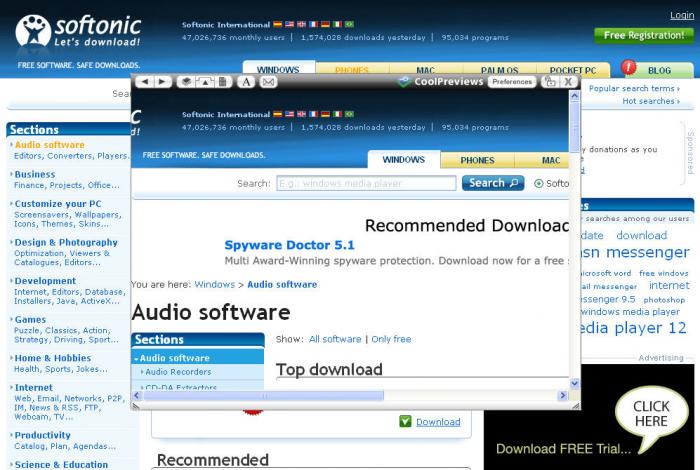Click Windows breadcrumb link in preview
This screenshot has height=470, width=700.
click(215, 284)
